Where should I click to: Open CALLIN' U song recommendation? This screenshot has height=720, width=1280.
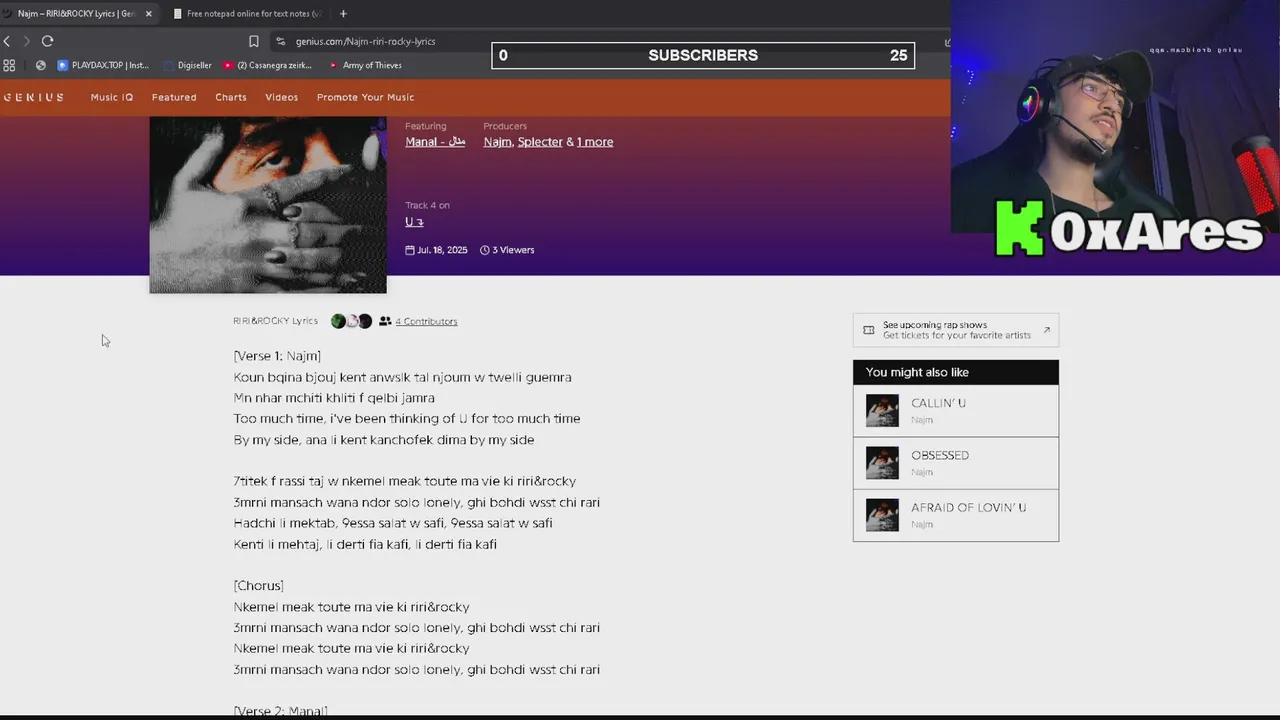click(x=956, y=411)
